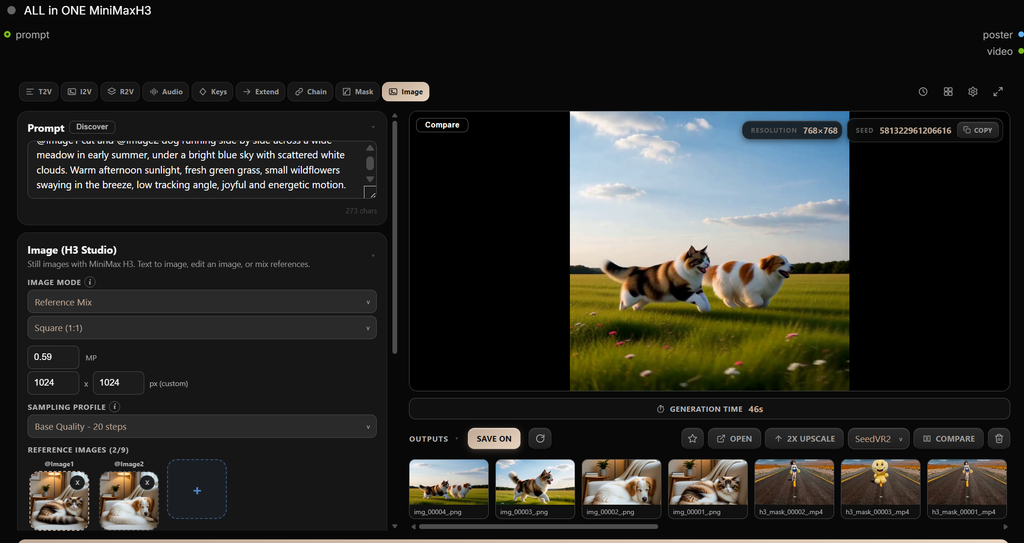Click the left panel vertical scrollbar
The width and height of the screenshot is (1024, 543).
click(394, 237)
